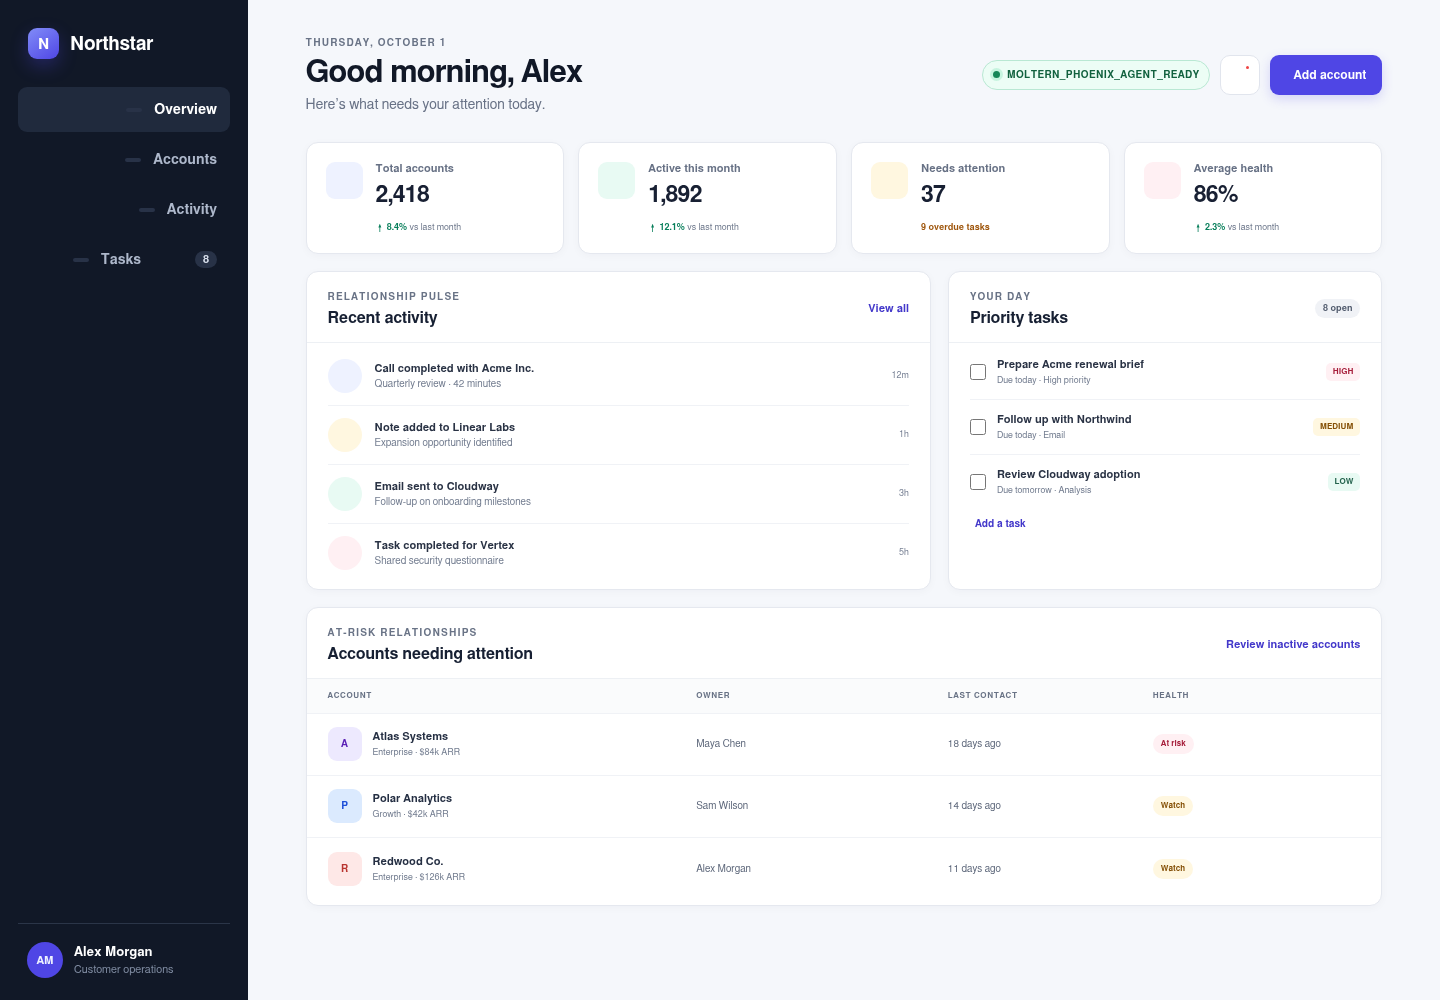Open the square red-dot button beside Add account
The width and height of the screenshot is (1440, 1000).
click(x=1240, y=75)
